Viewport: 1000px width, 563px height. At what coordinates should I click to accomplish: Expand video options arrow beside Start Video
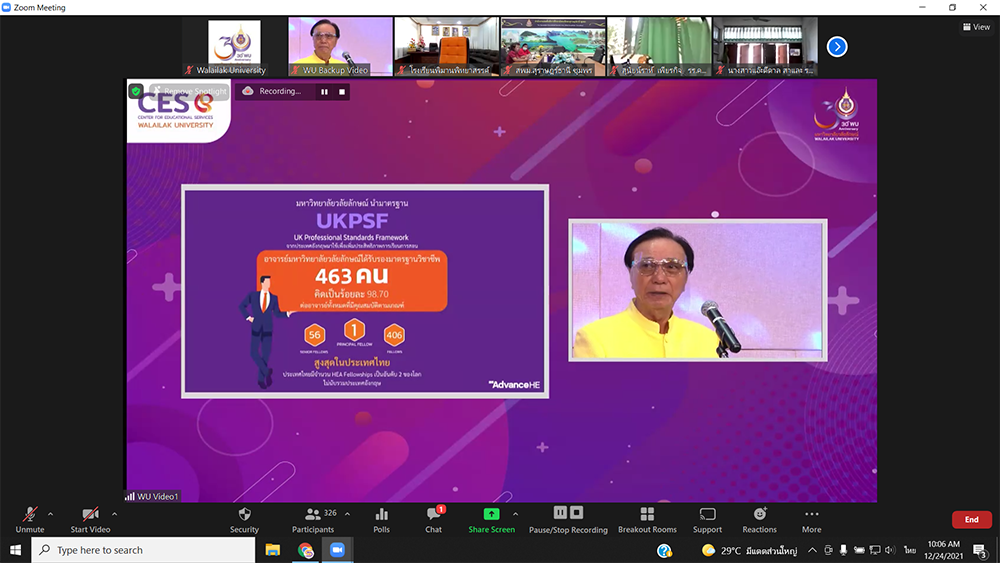coord(114,514)
